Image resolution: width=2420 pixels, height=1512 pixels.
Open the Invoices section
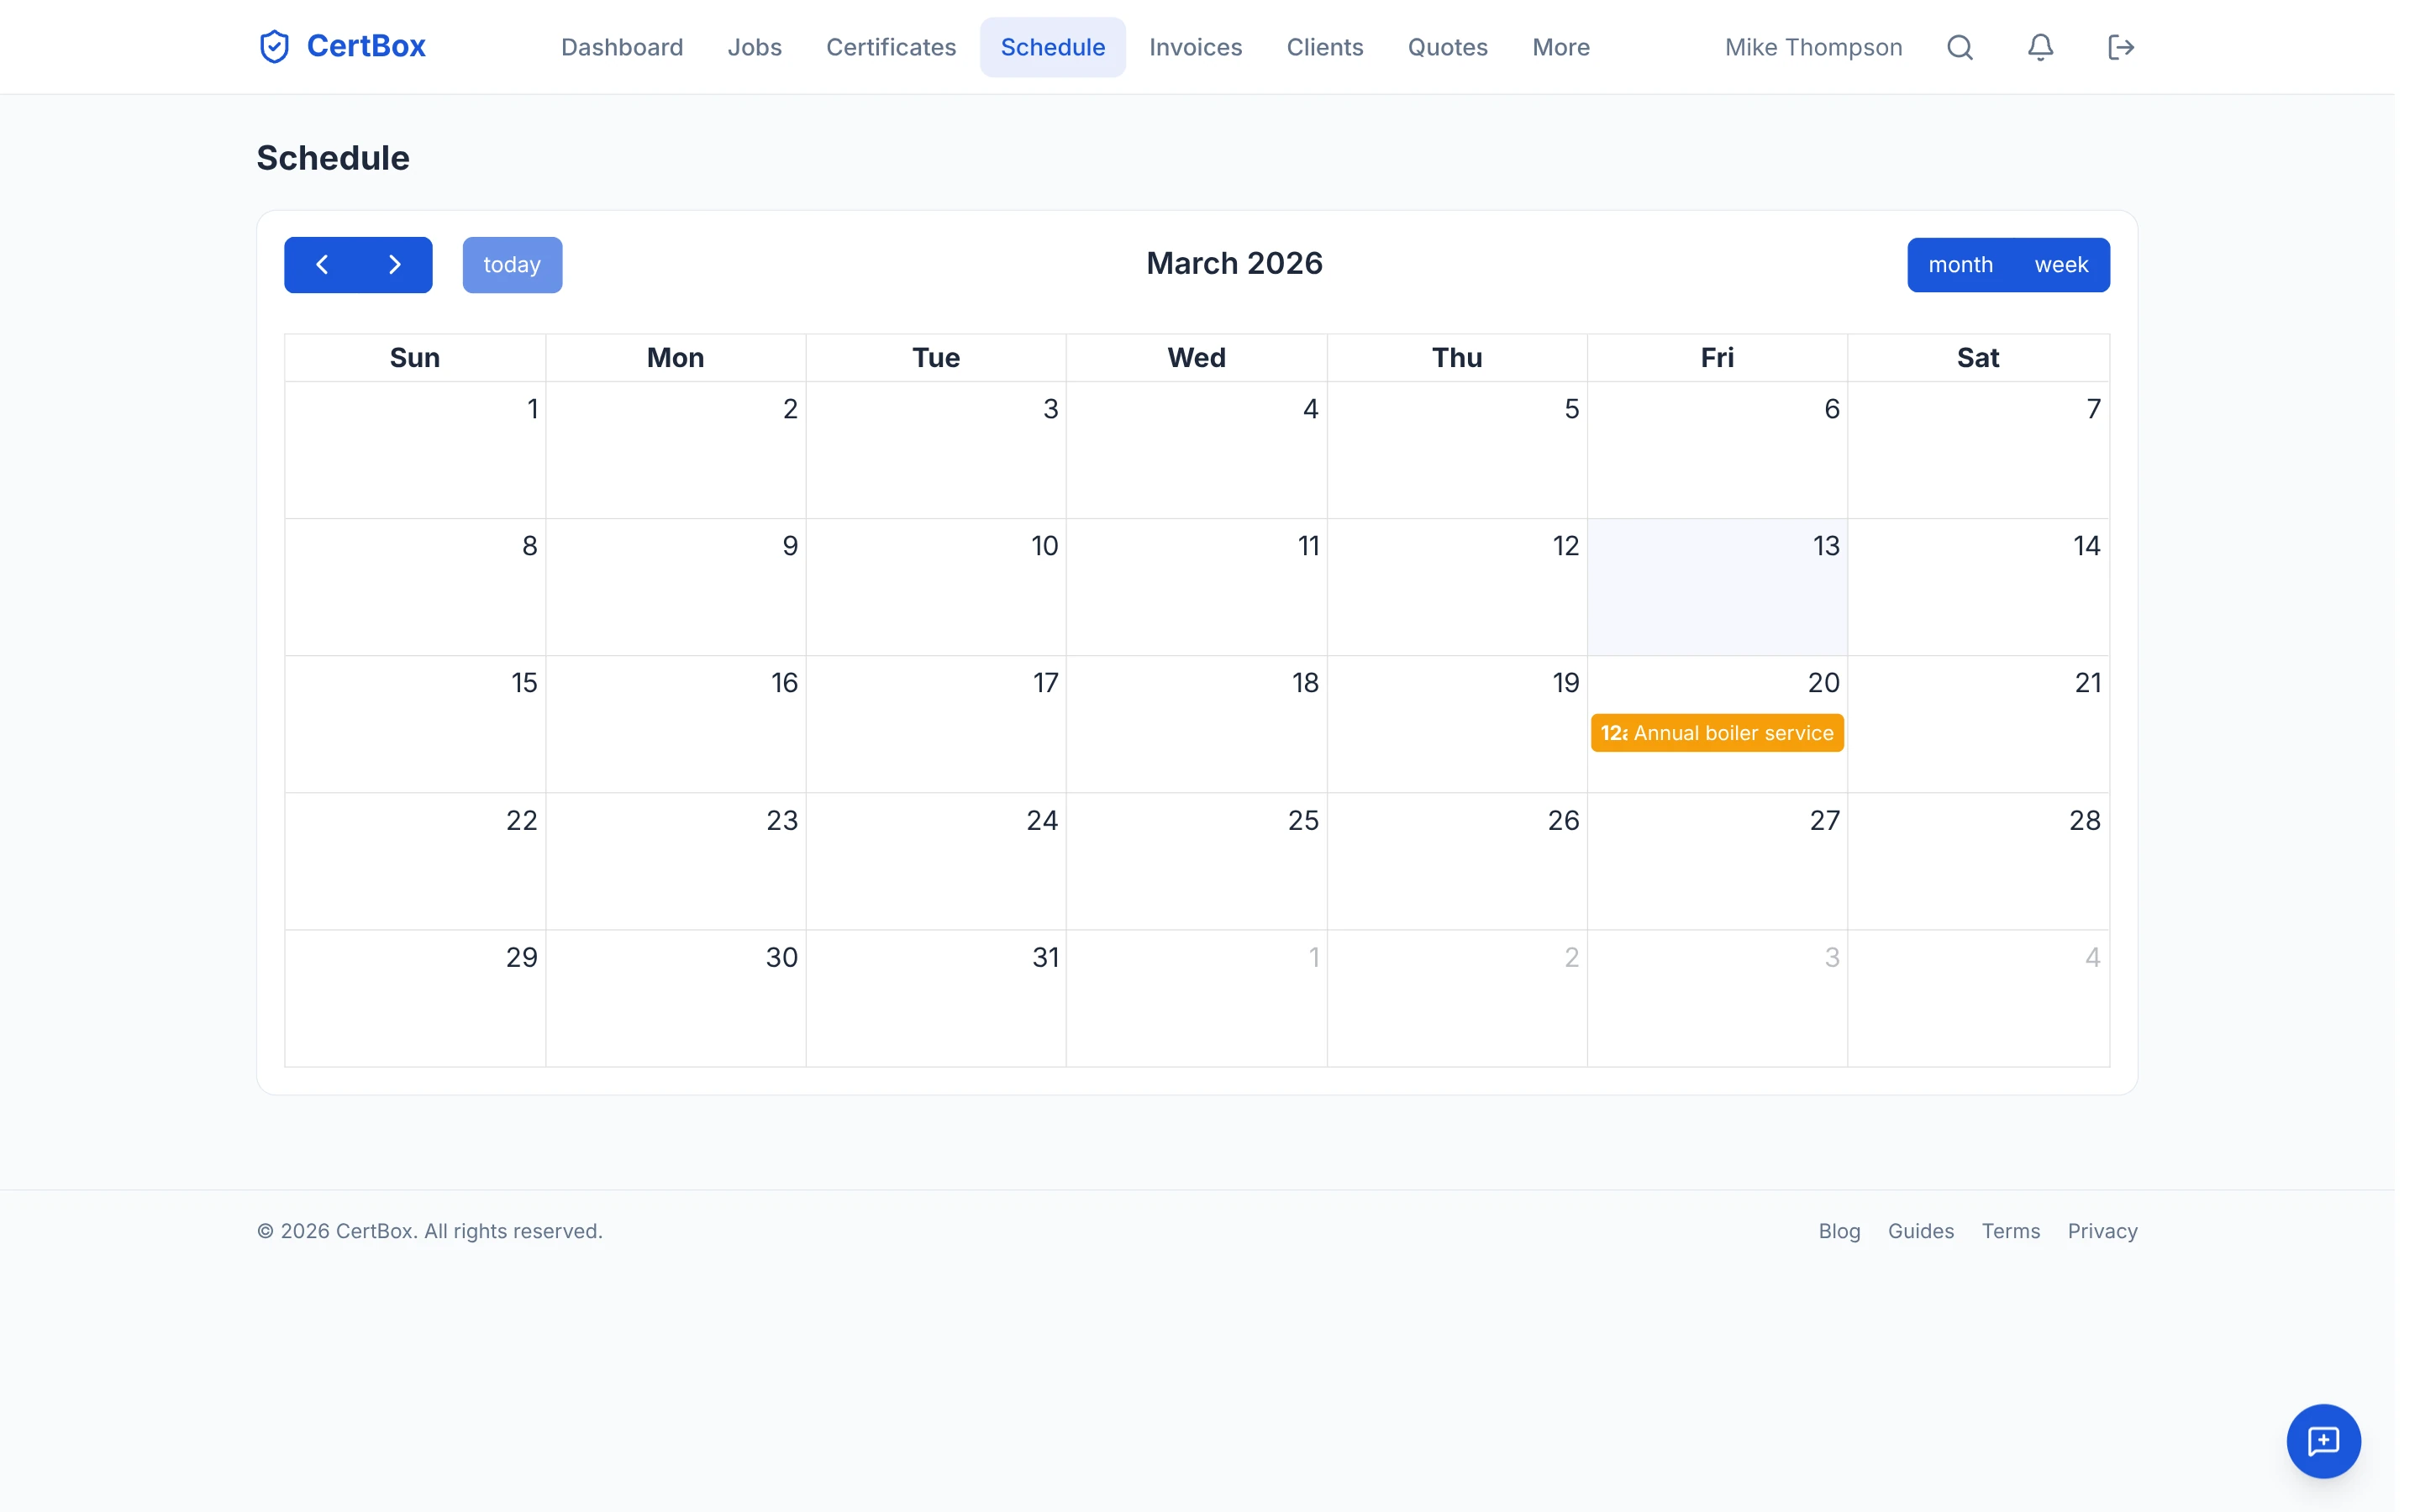[1196, 46]
